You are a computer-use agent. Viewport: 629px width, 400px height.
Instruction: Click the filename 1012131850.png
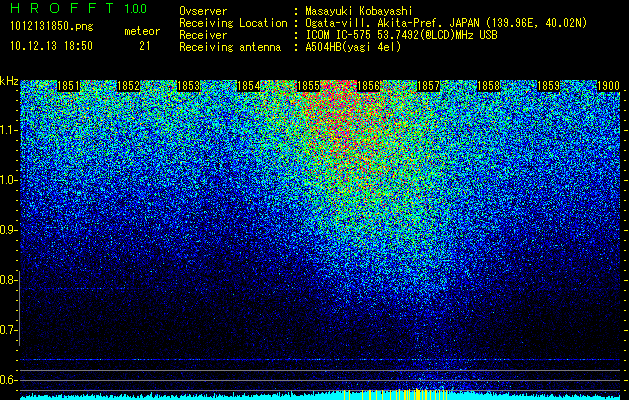point(52,27)
